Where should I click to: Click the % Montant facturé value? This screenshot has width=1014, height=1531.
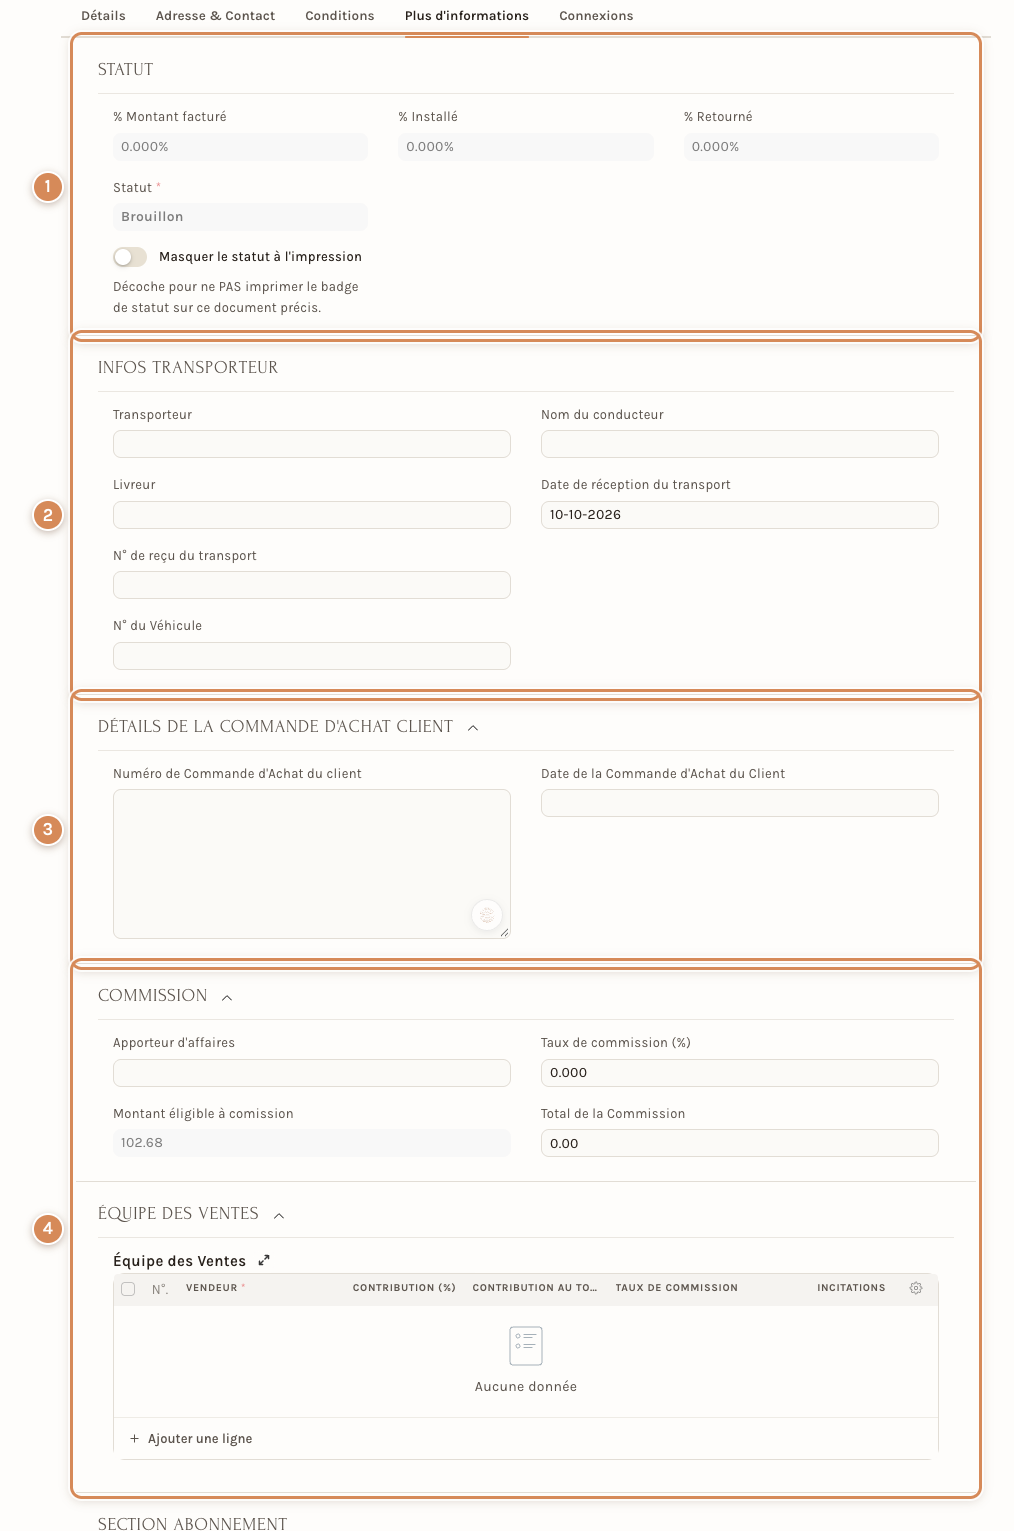(x=240, y=147)
